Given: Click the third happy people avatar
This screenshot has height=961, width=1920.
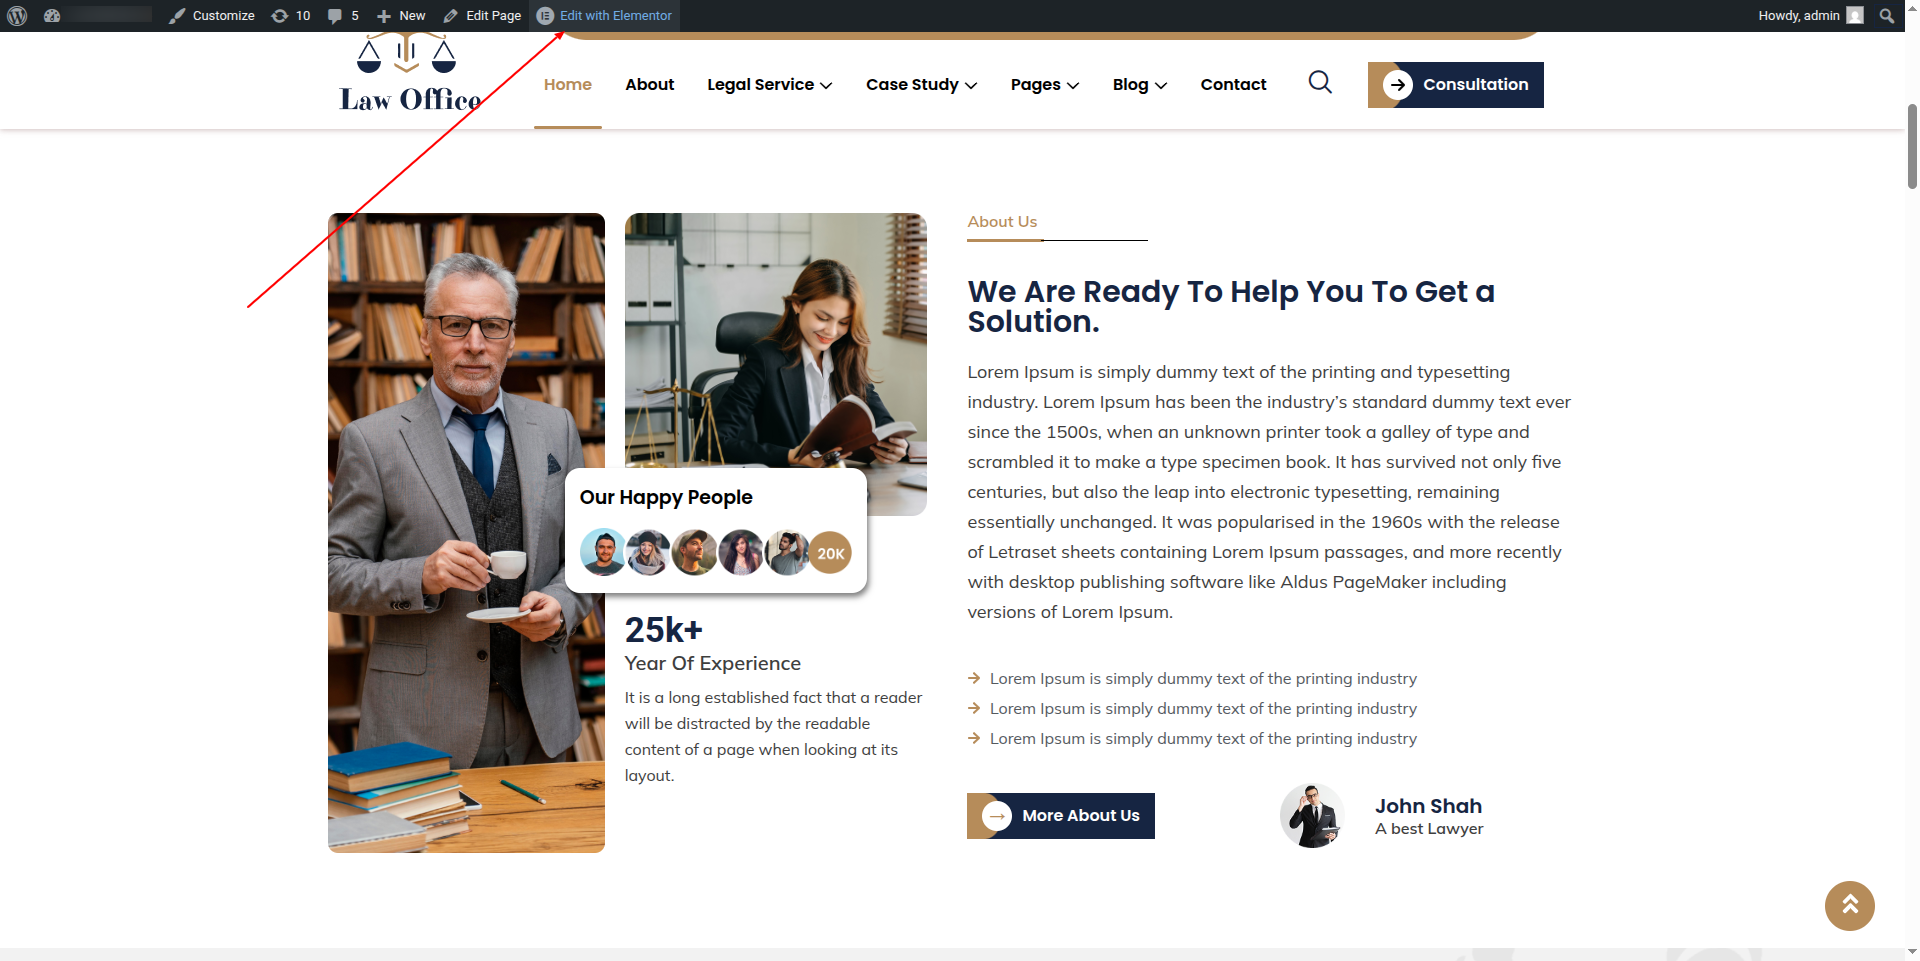Looking at the screenshot, I should click(x=695, y=552).
